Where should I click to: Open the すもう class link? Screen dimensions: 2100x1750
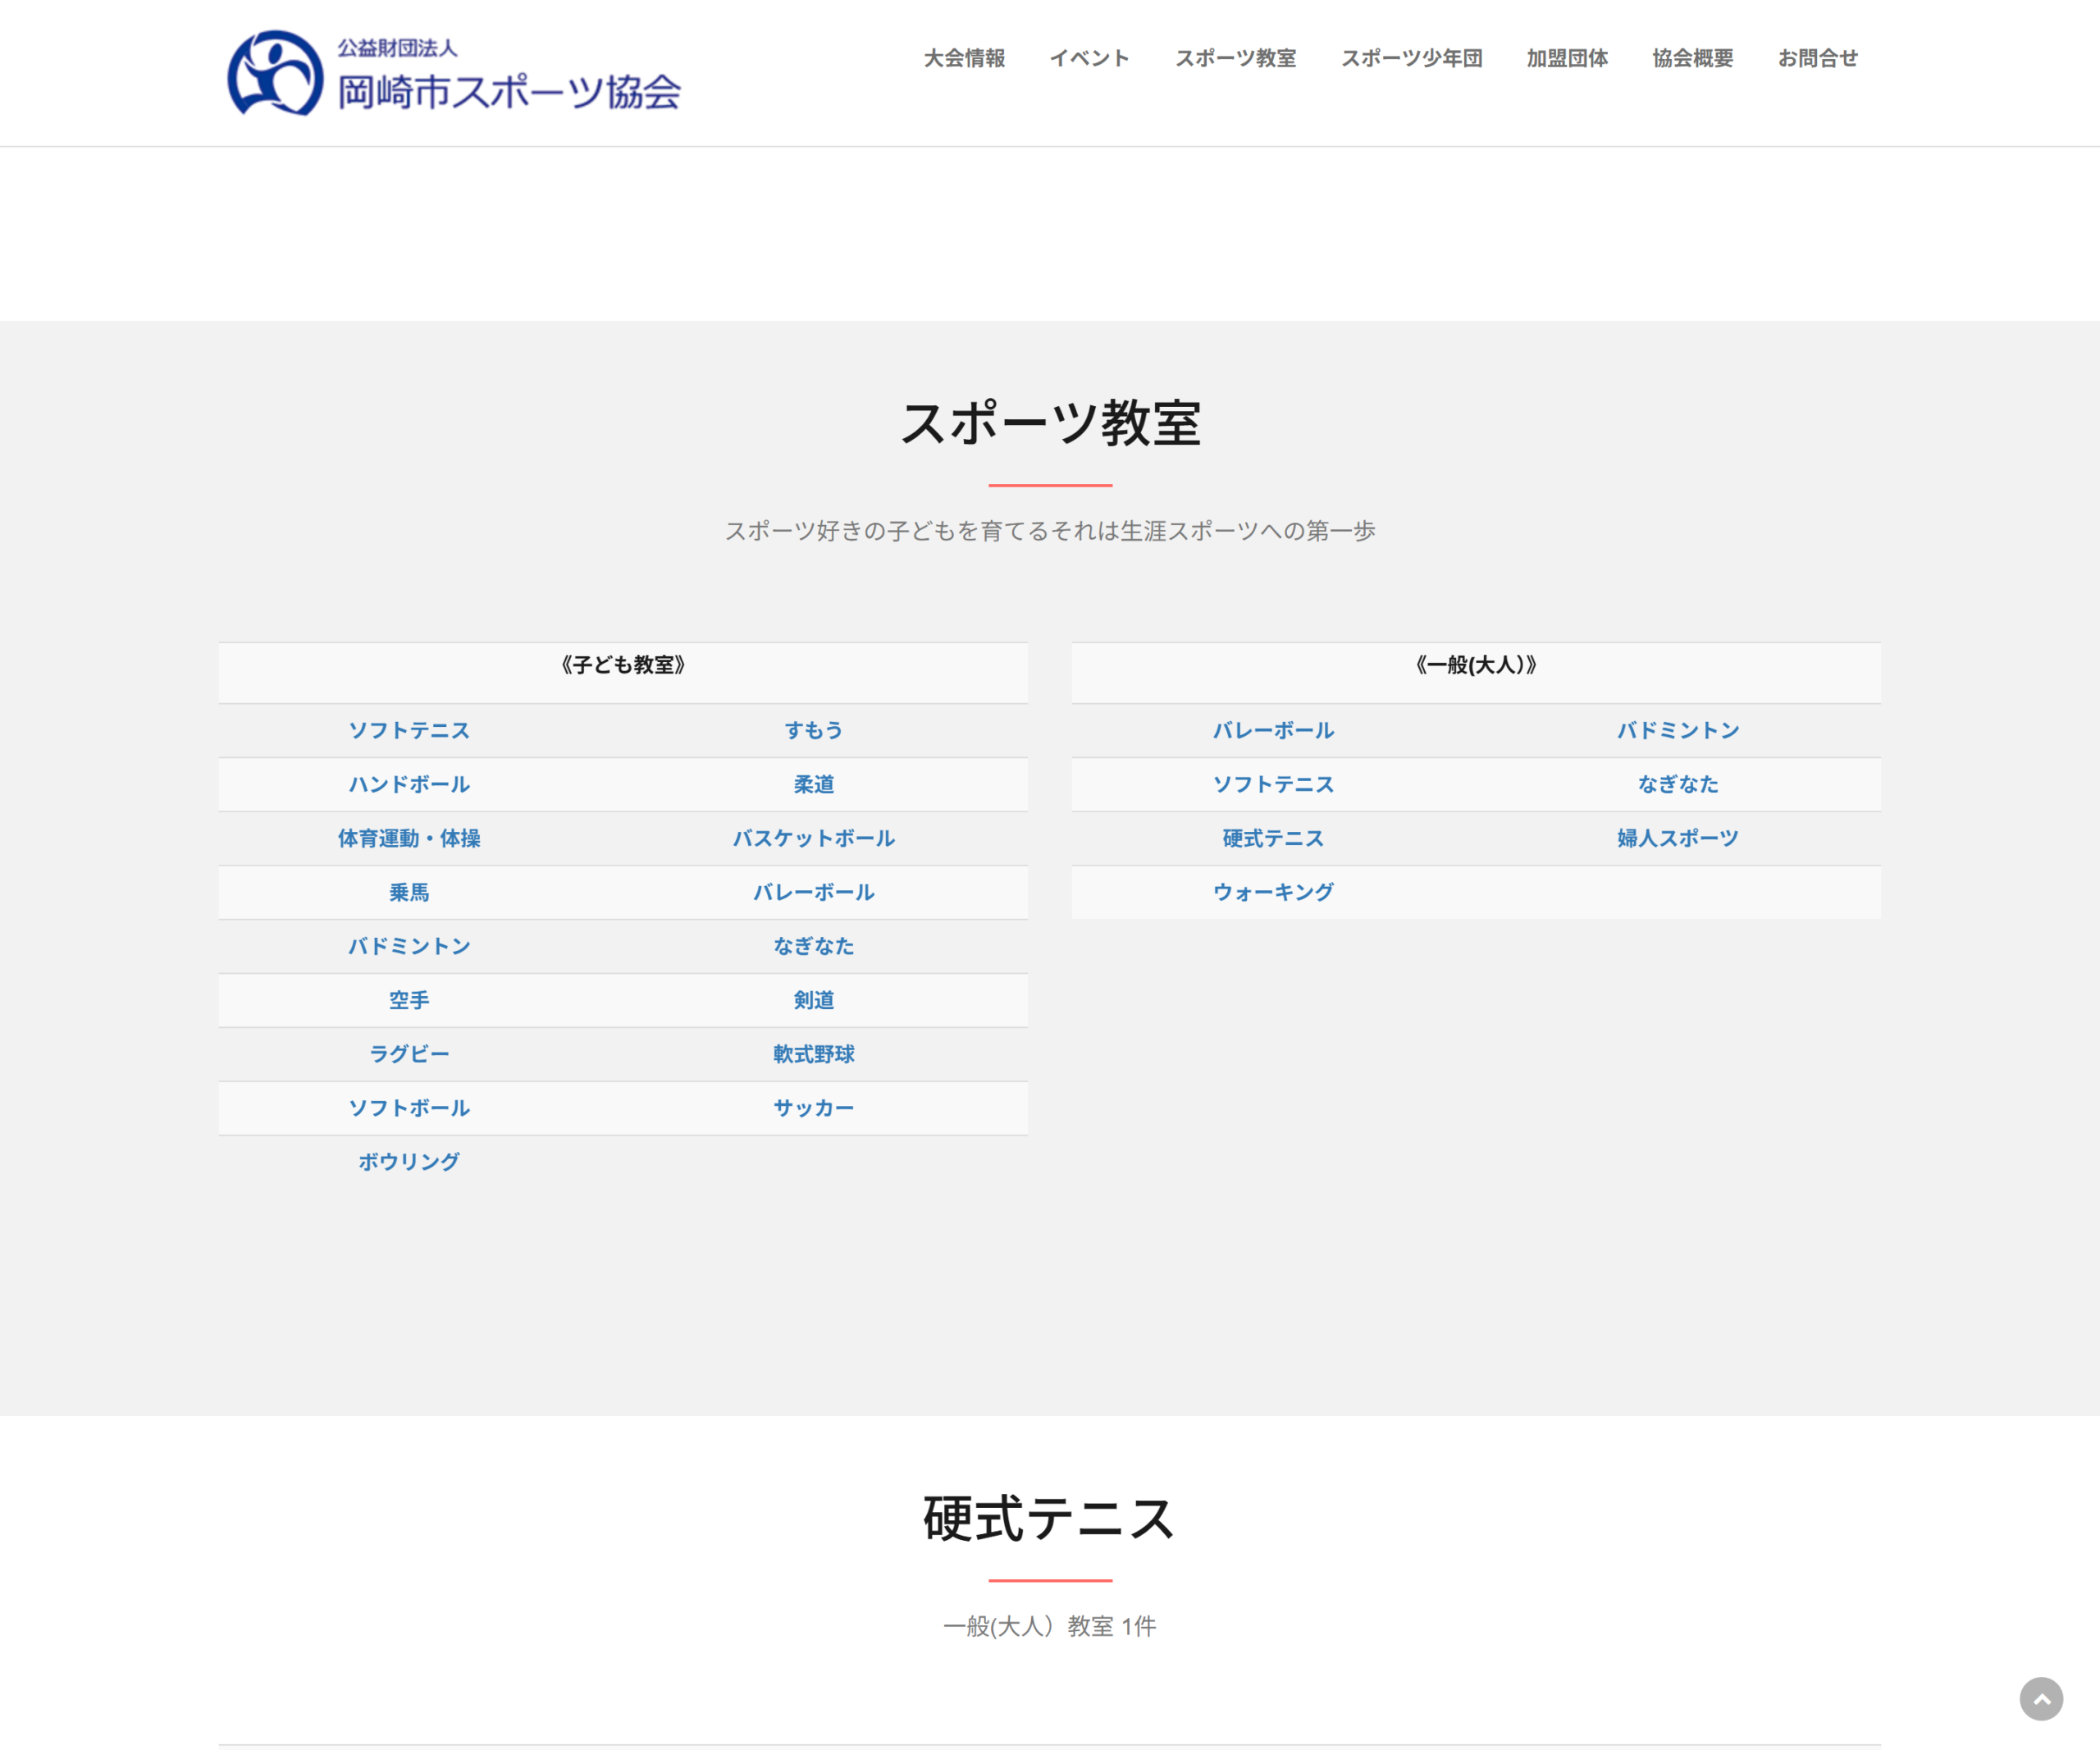[x=813, y=730]
